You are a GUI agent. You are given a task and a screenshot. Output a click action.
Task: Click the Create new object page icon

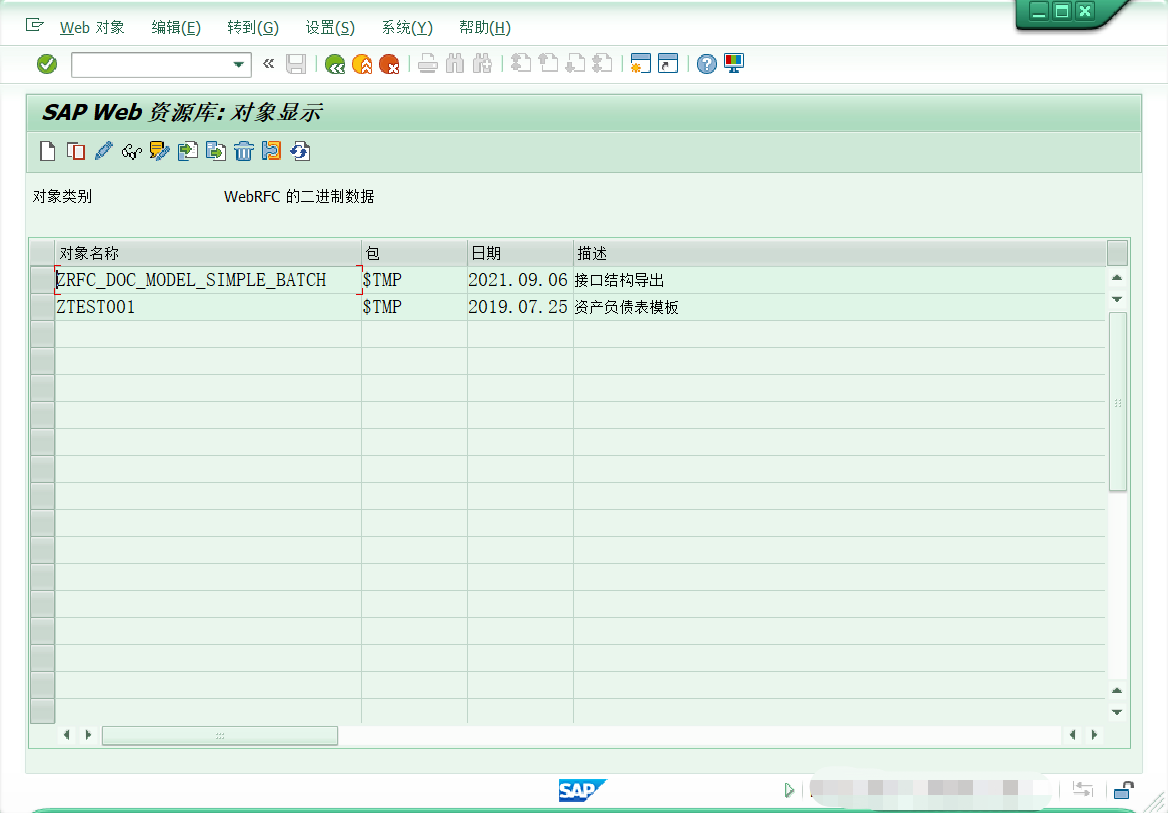pyautogui.click(x=48, y=151)
